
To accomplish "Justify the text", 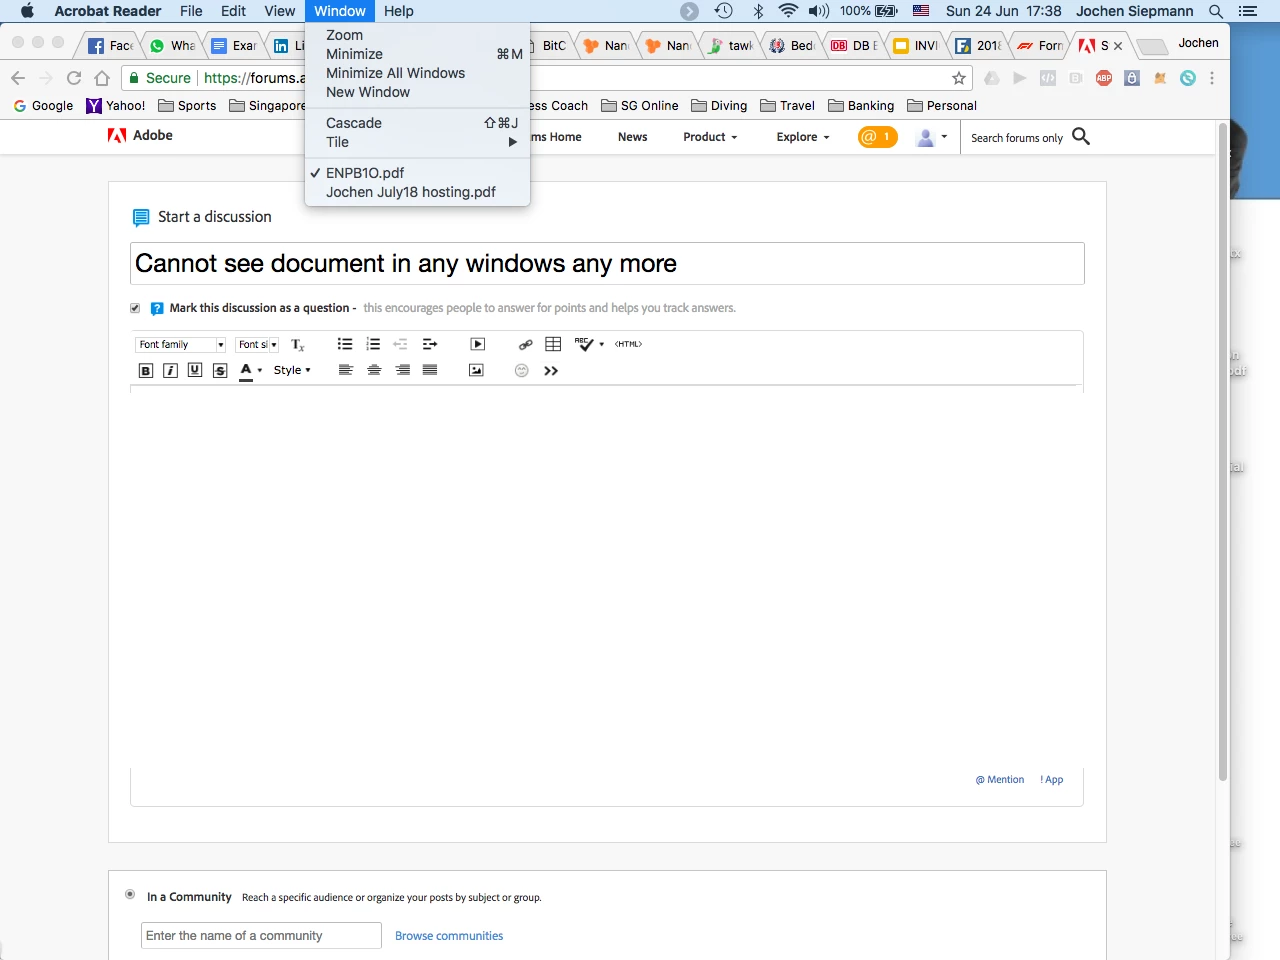I will 430,370.
